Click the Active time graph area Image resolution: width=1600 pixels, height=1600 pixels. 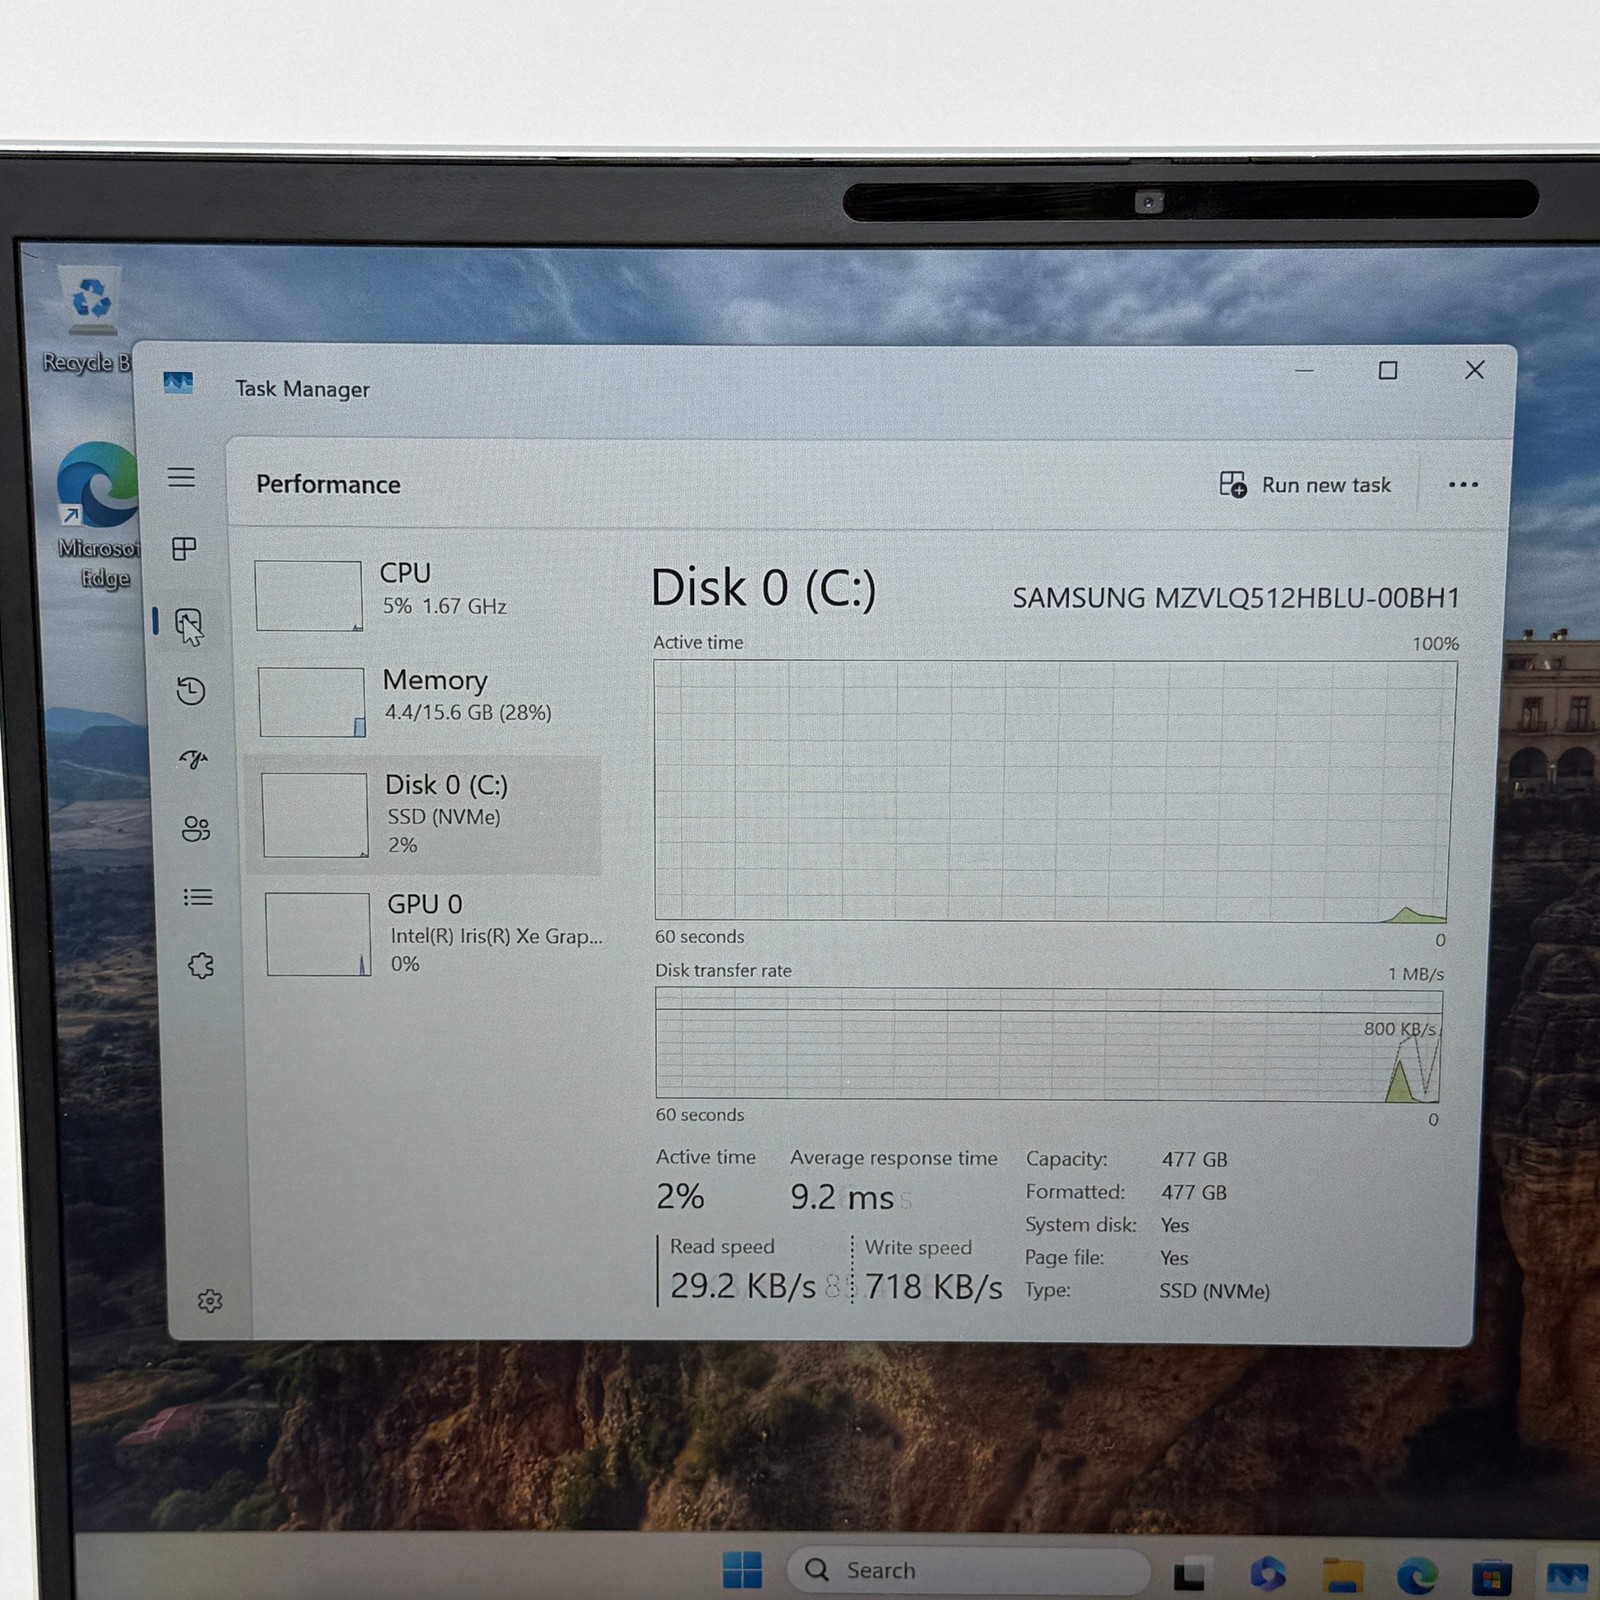click(1053, 790)
